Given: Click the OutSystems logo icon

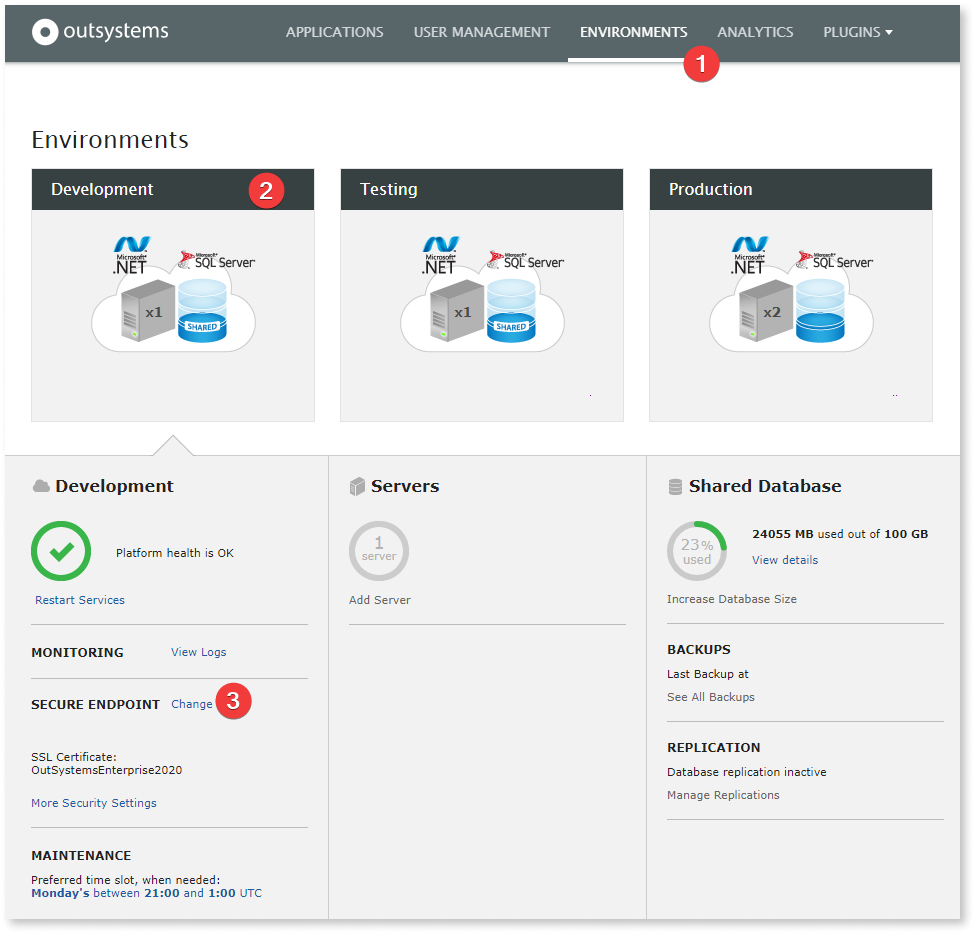Looking at the screenshot, I should coord(44,31).
